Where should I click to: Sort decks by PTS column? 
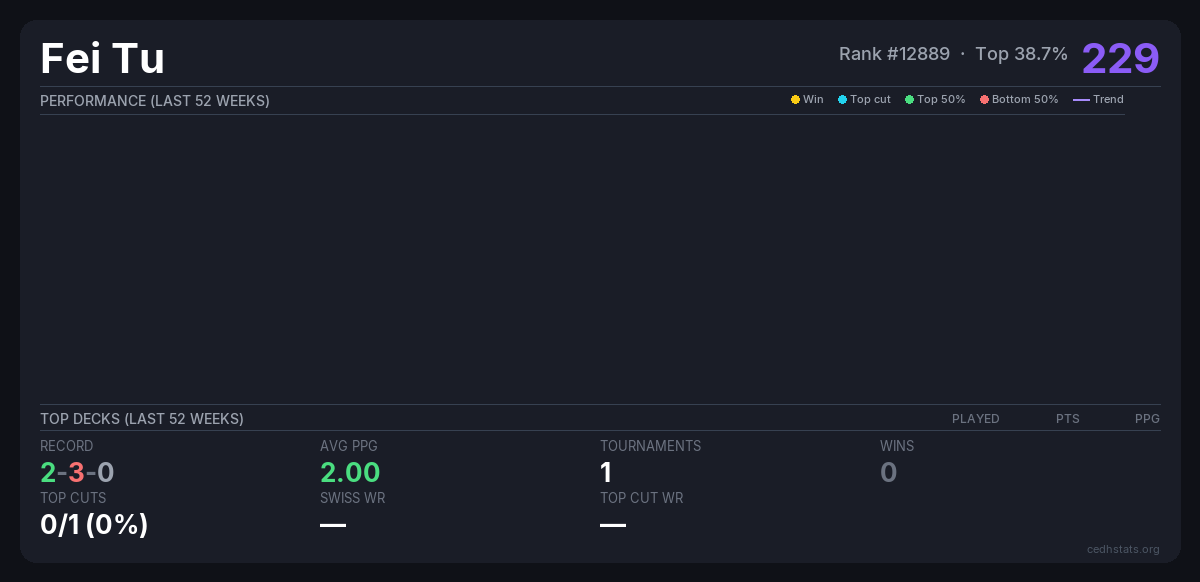(1067, 419)
